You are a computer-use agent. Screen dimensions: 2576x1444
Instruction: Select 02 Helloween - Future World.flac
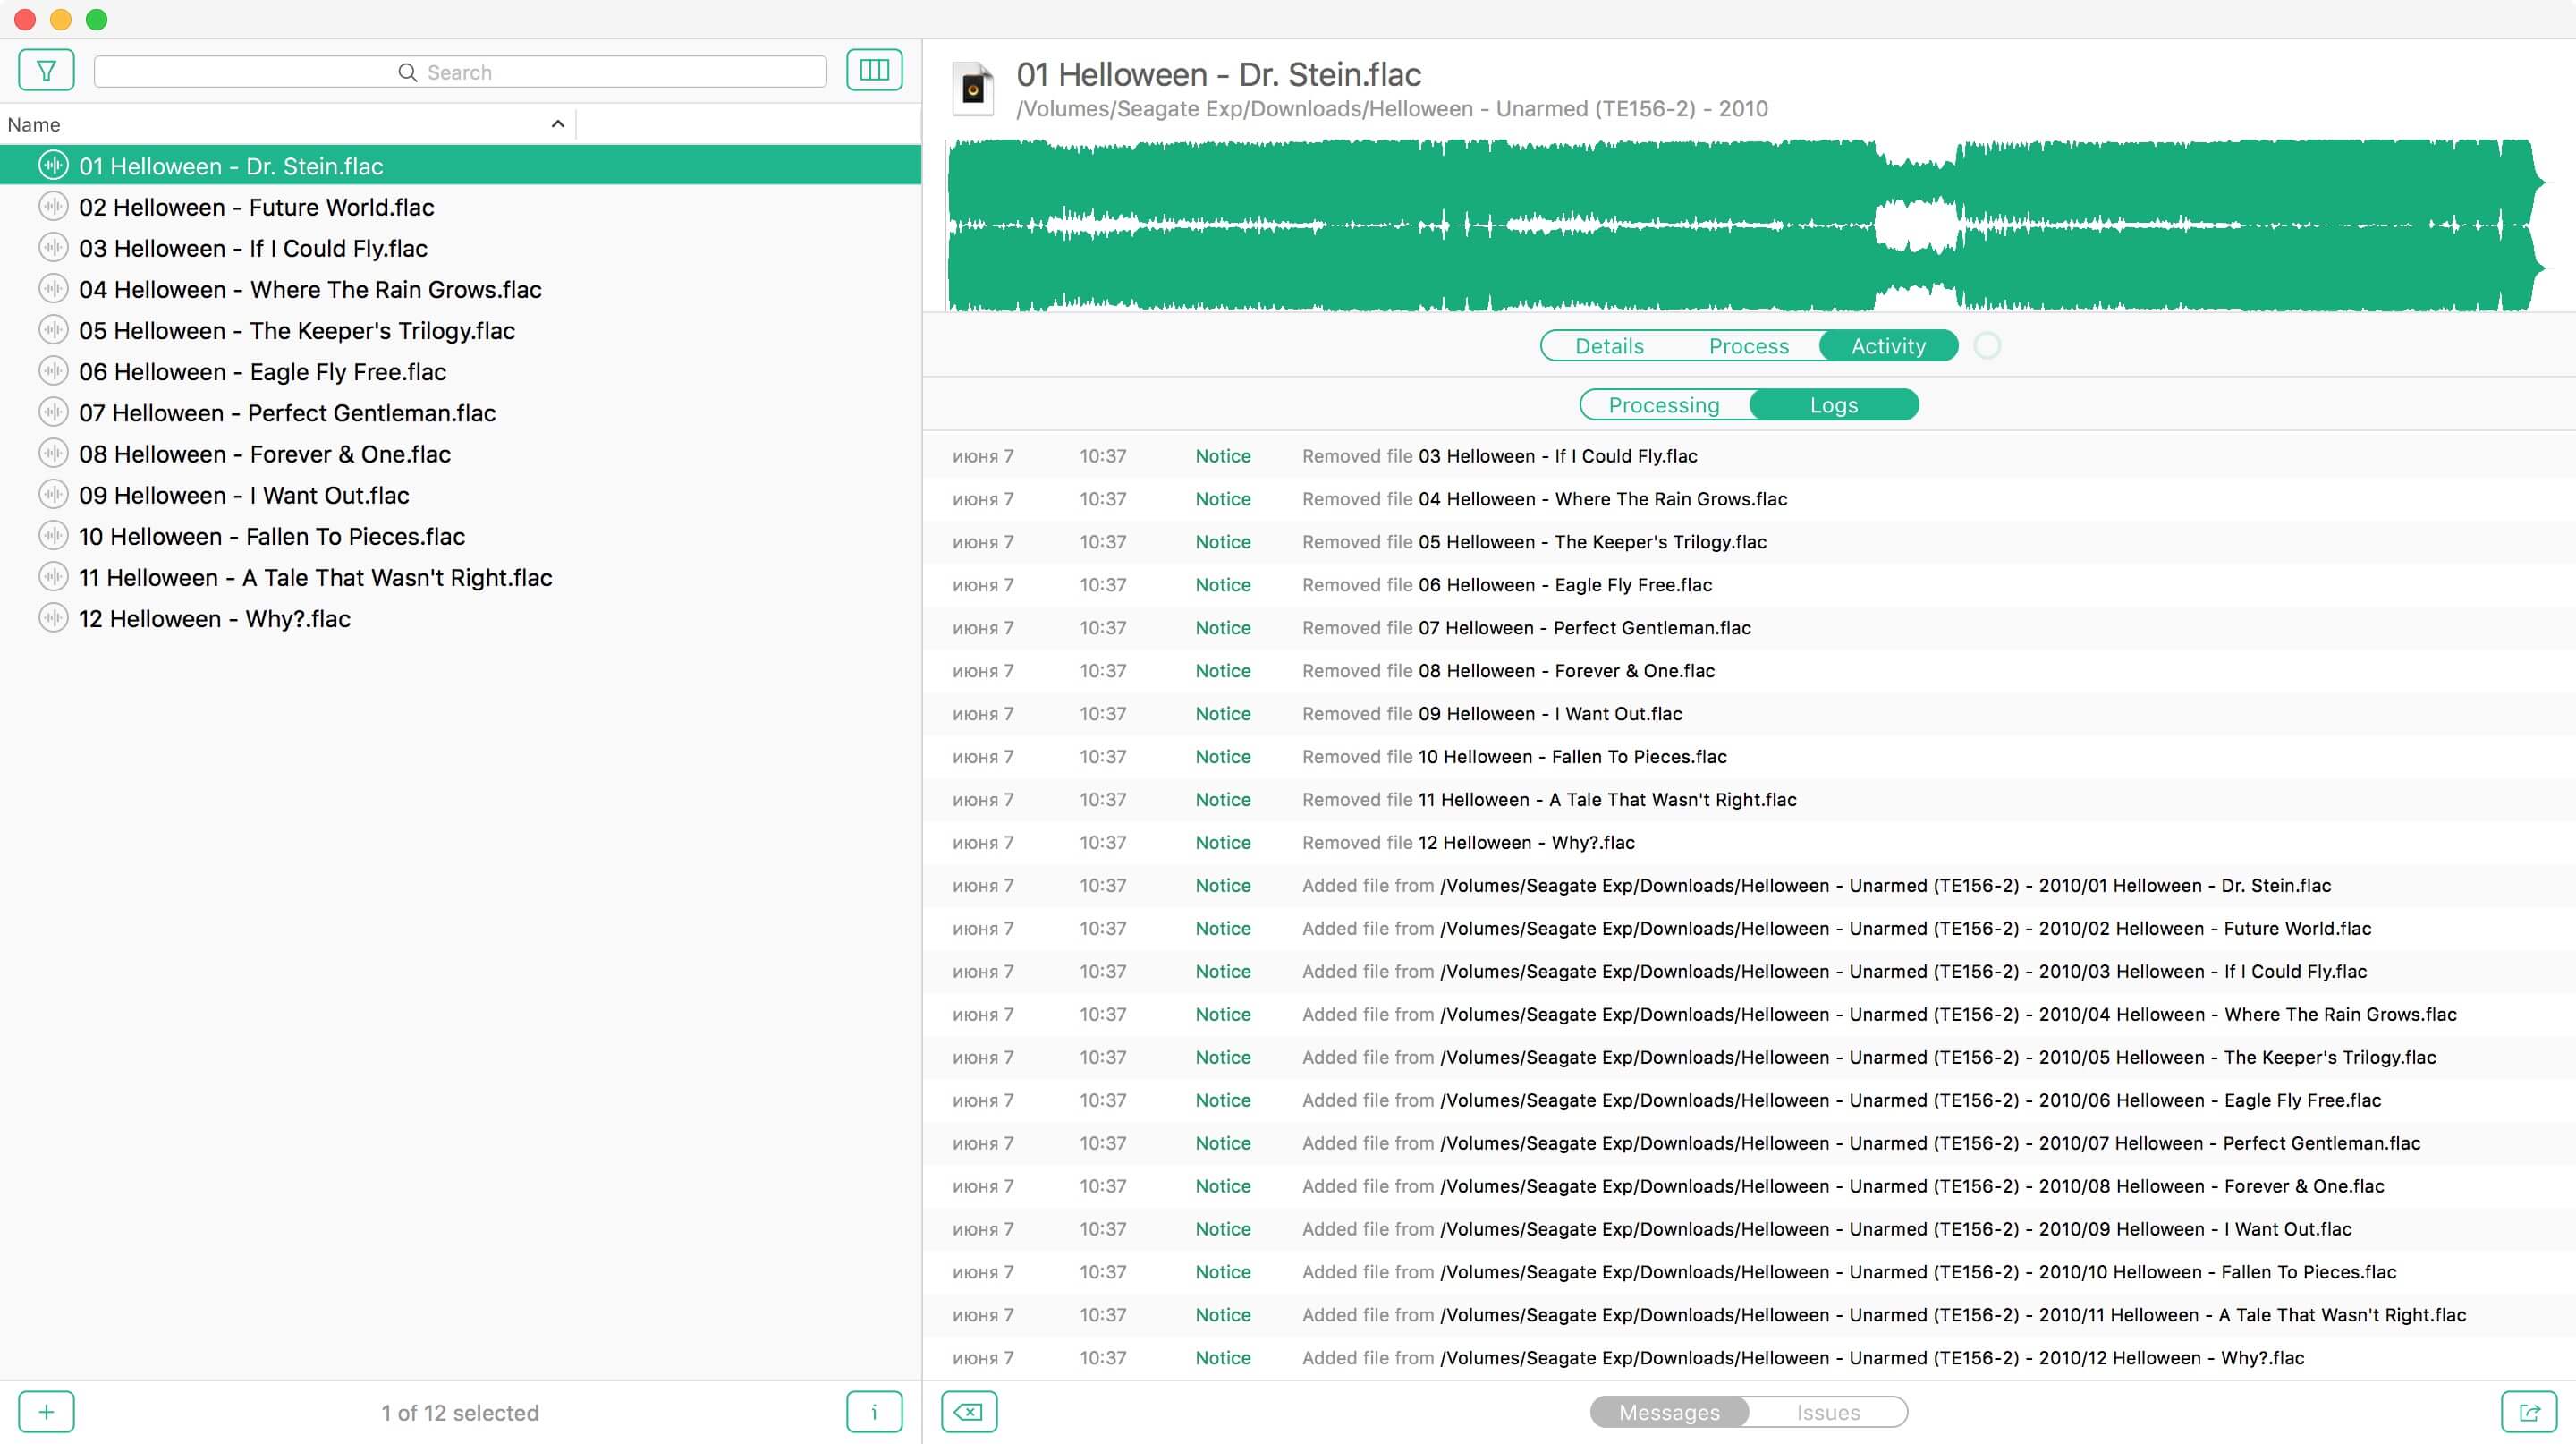point(460,206)
